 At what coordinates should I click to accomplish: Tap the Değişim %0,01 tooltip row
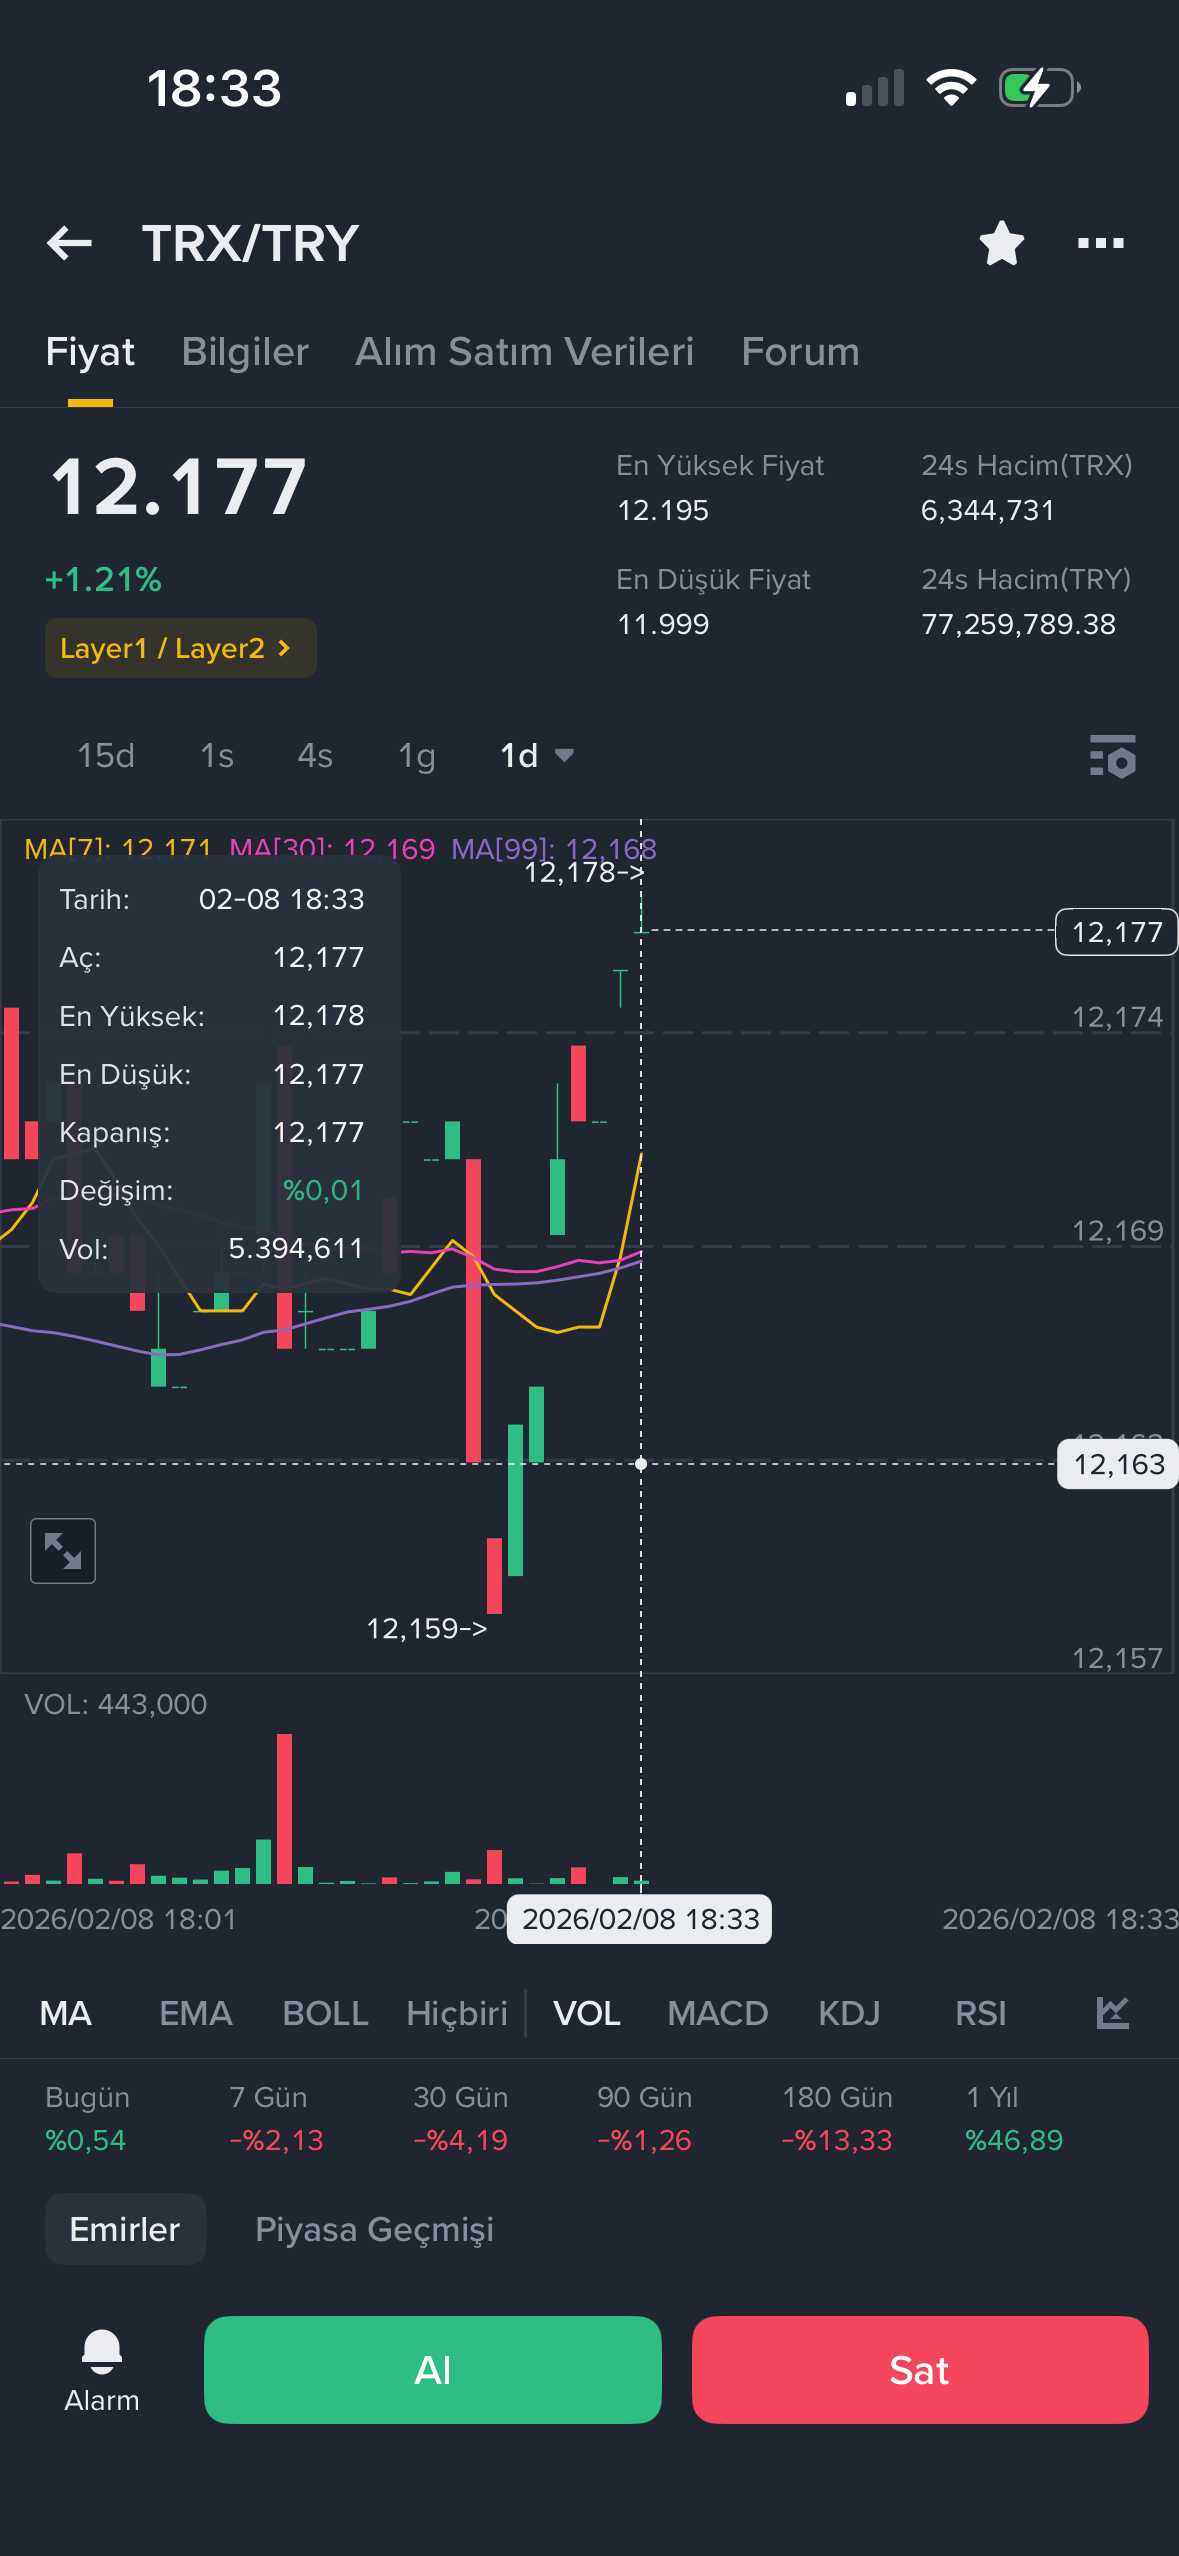pyautogui.click(x=212, y=1190)
